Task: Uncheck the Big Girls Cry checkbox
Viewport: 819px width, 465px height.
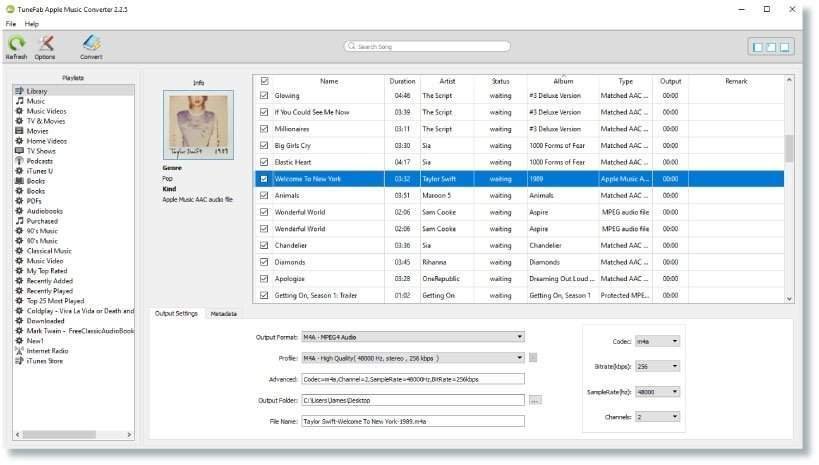Action: (264, 145)
